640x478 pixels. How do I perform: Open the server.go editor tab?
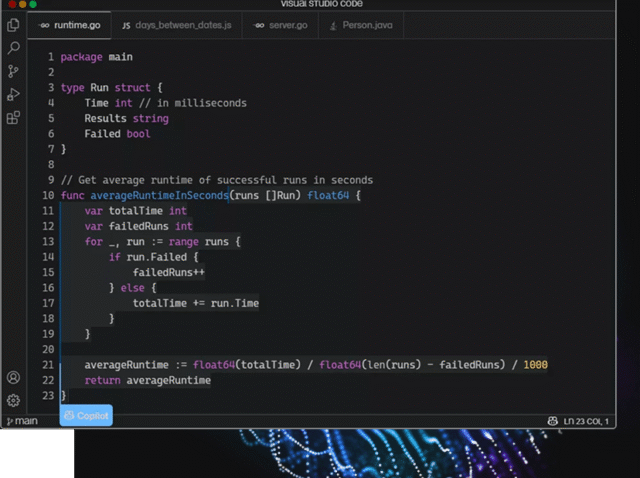click(x=280, y=23)
